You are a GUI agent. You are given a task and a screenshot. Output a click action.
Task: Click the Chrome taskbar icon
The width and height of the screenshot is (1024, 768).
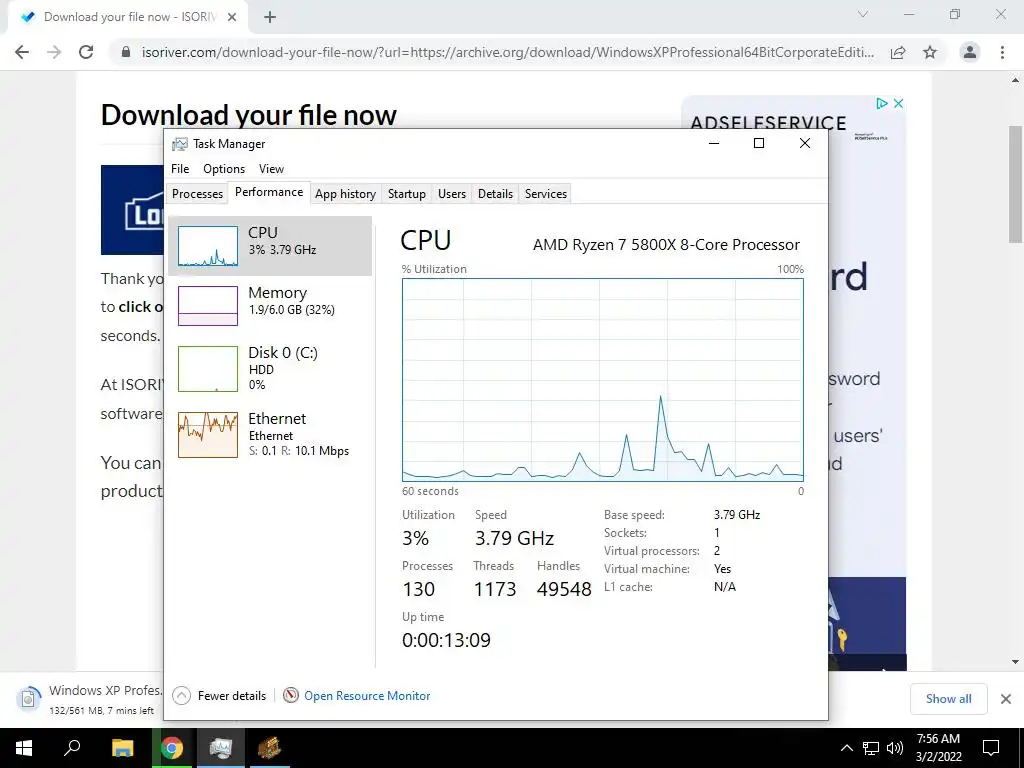point(172,748)
